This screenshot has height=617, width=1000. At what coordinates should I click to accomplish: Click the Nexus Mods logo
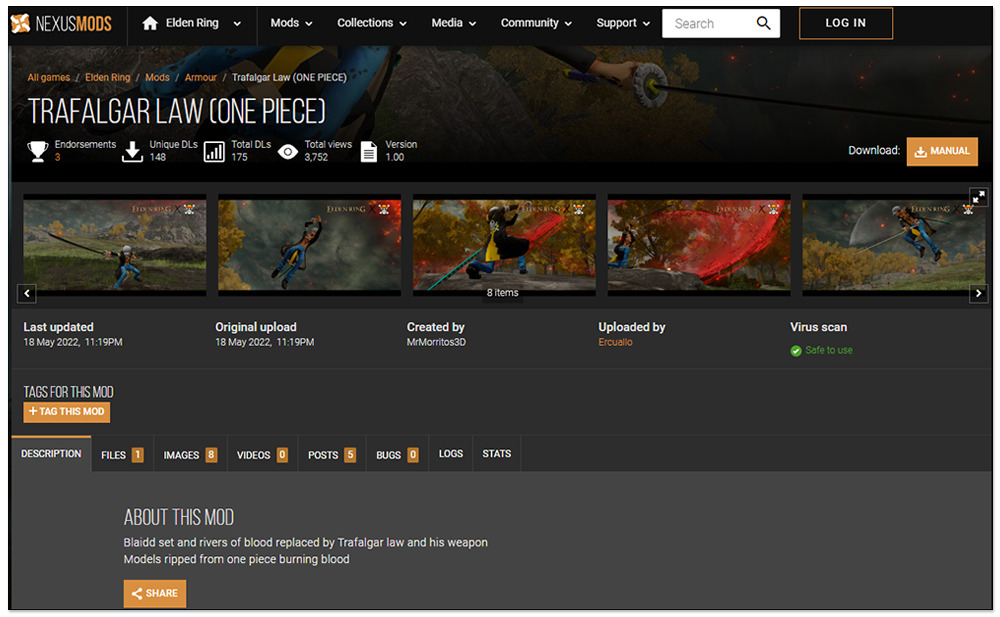61,24
